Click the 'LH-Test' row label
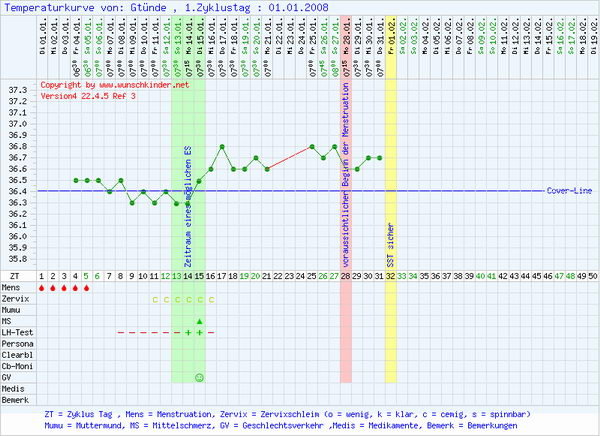This screenshot has height=436, width=600. 17,332
